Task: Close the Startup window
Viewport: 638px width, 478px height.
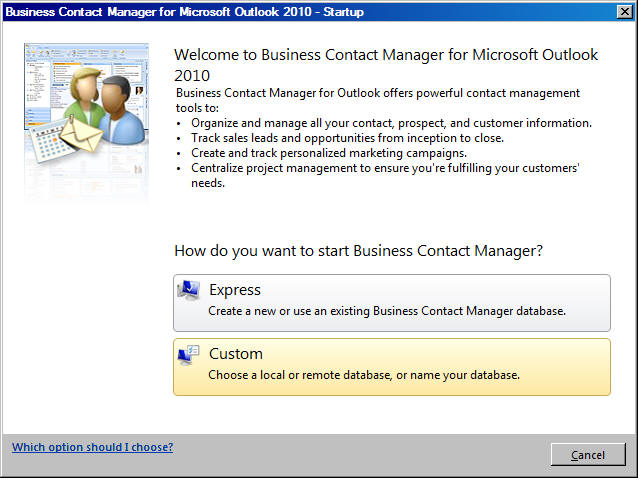Action: tap(624, 12)
